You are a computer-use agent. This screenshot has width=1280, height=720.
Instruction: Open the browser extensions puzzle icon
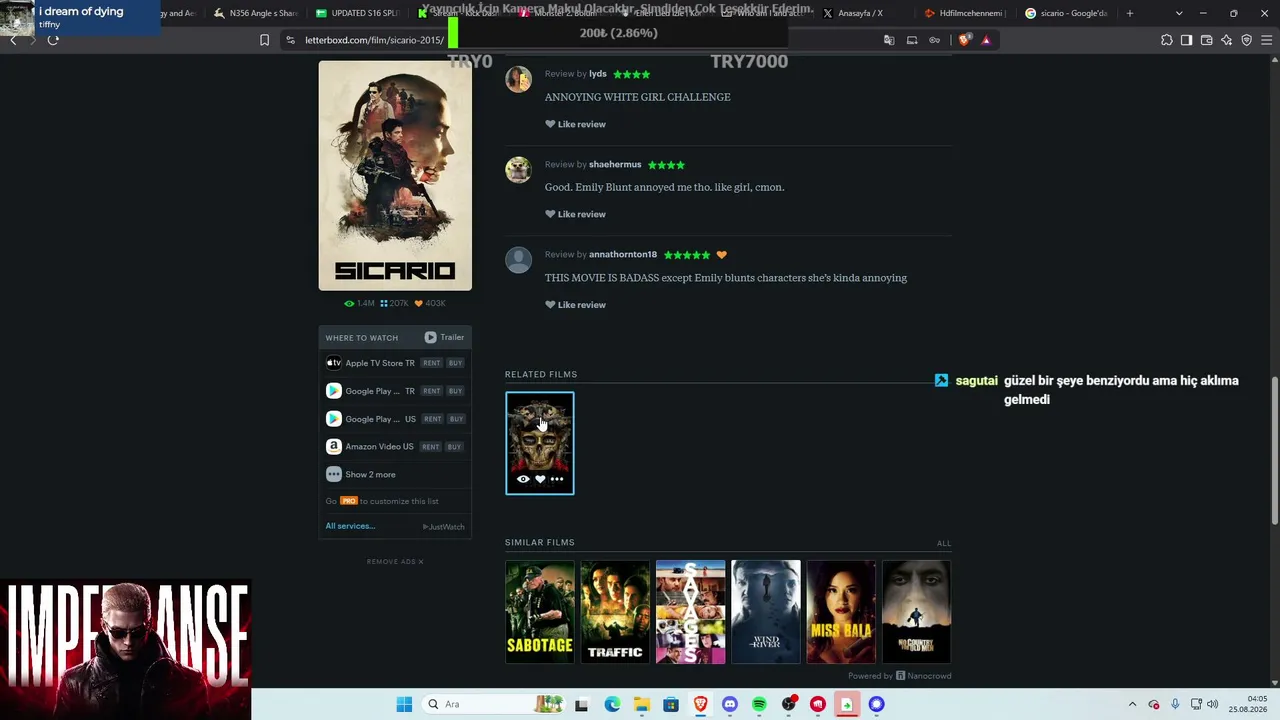[x=1167, y=40]
